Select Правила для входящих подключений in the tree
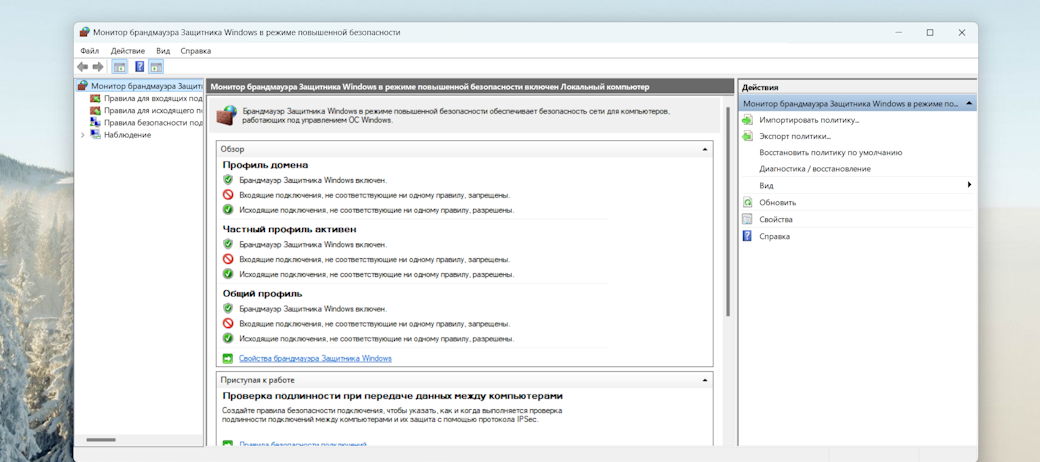Viewport: 1040px width, 462px height. click(x=153, y=98)
